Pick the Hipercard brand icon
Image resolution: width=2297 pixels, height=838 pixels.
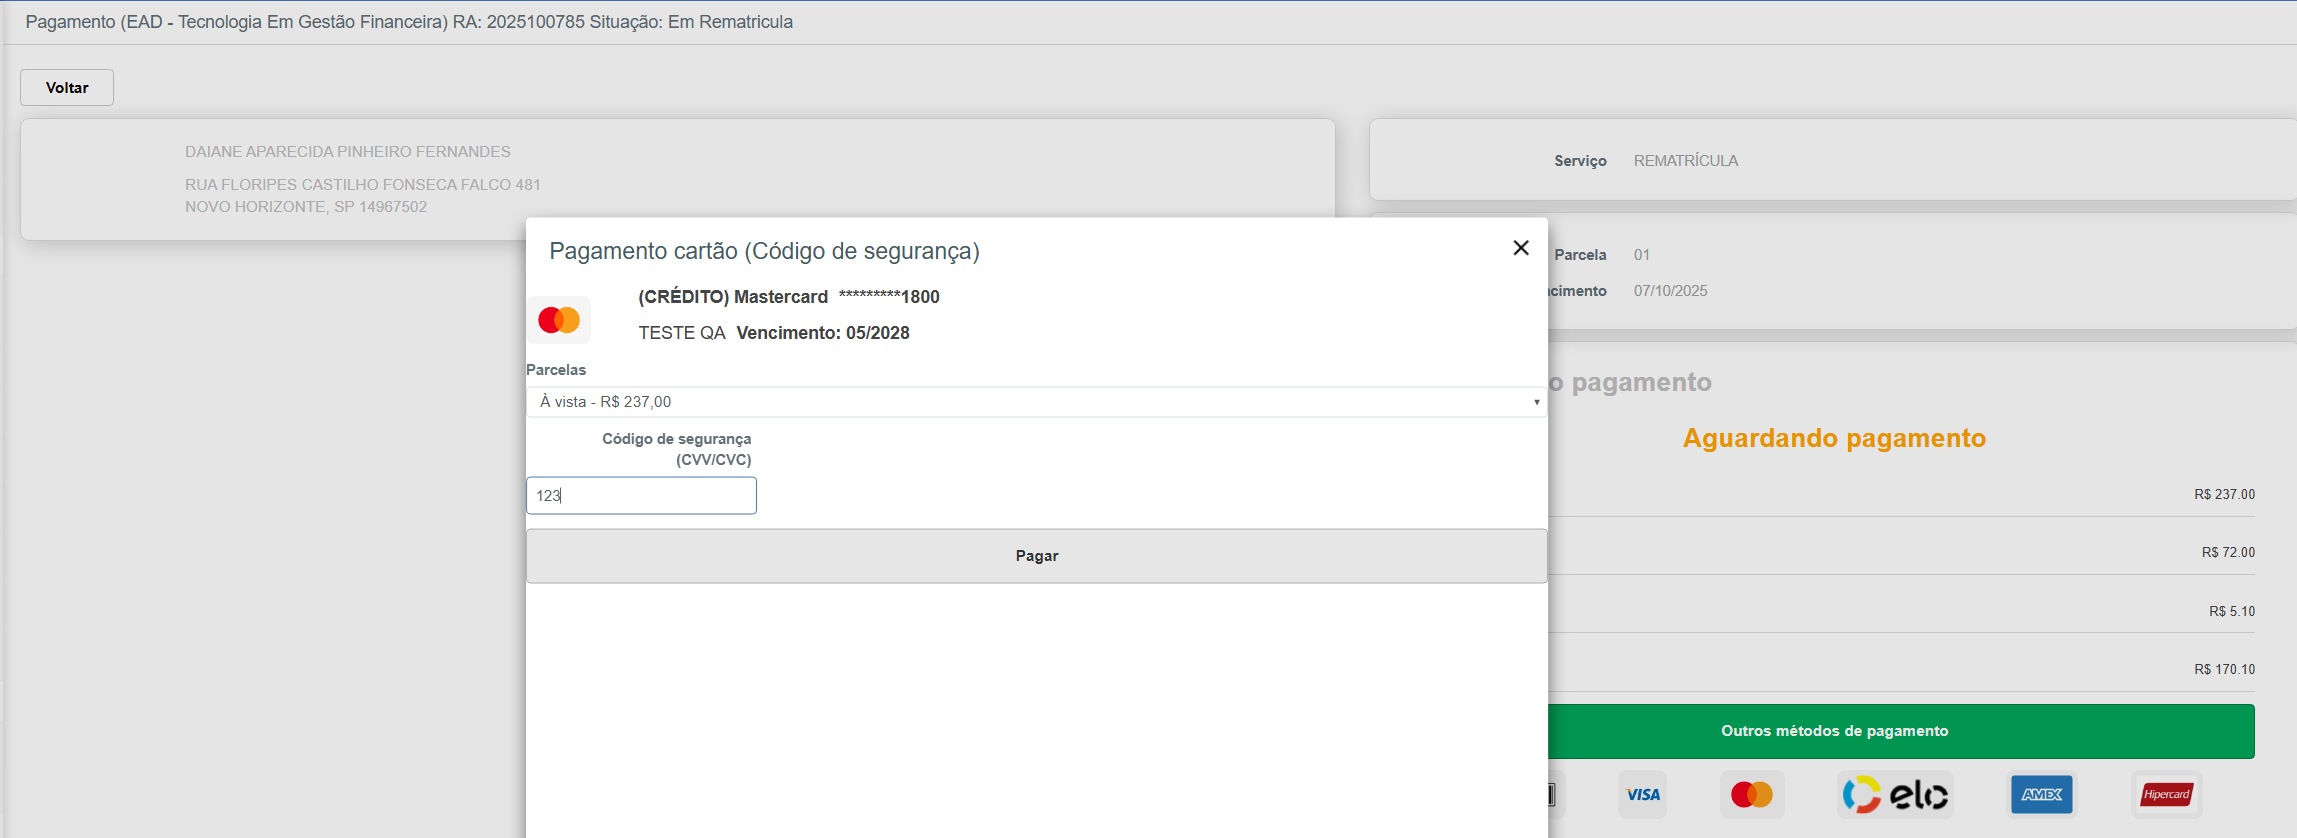point(2166,795)
